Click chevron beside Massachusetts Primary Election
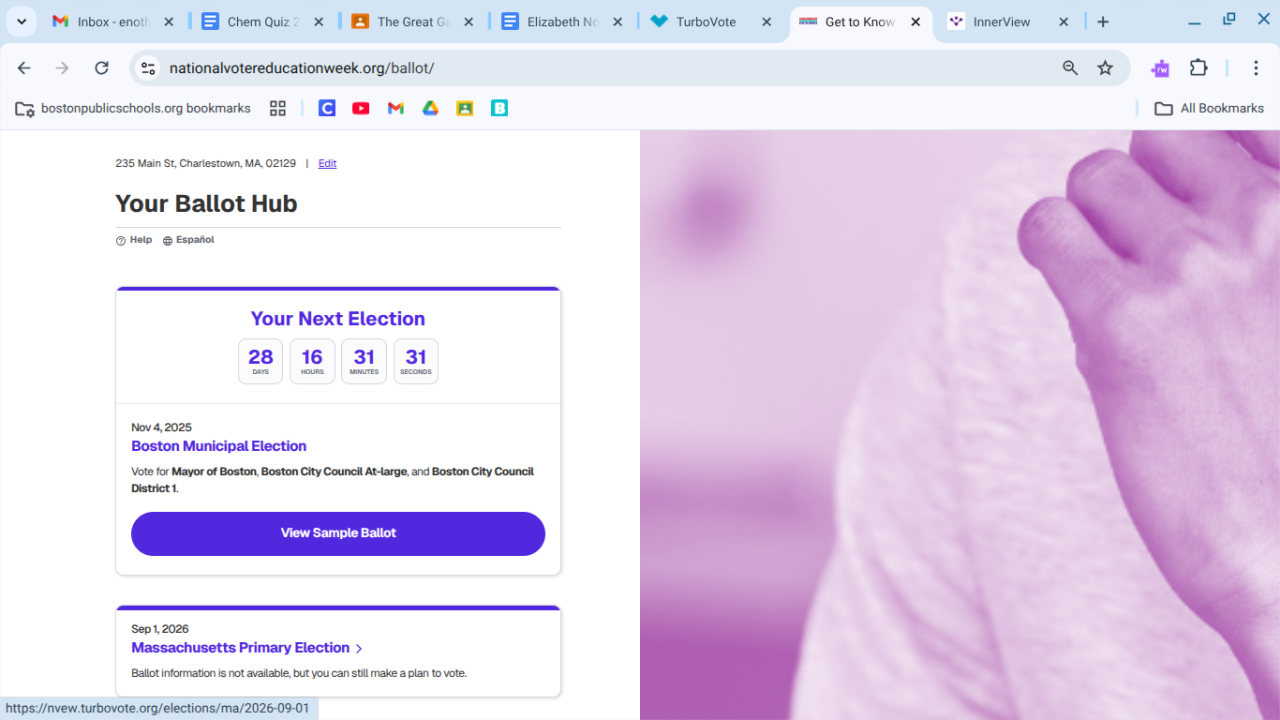This screenshot has height=720, width=1280. coord(359,648)
